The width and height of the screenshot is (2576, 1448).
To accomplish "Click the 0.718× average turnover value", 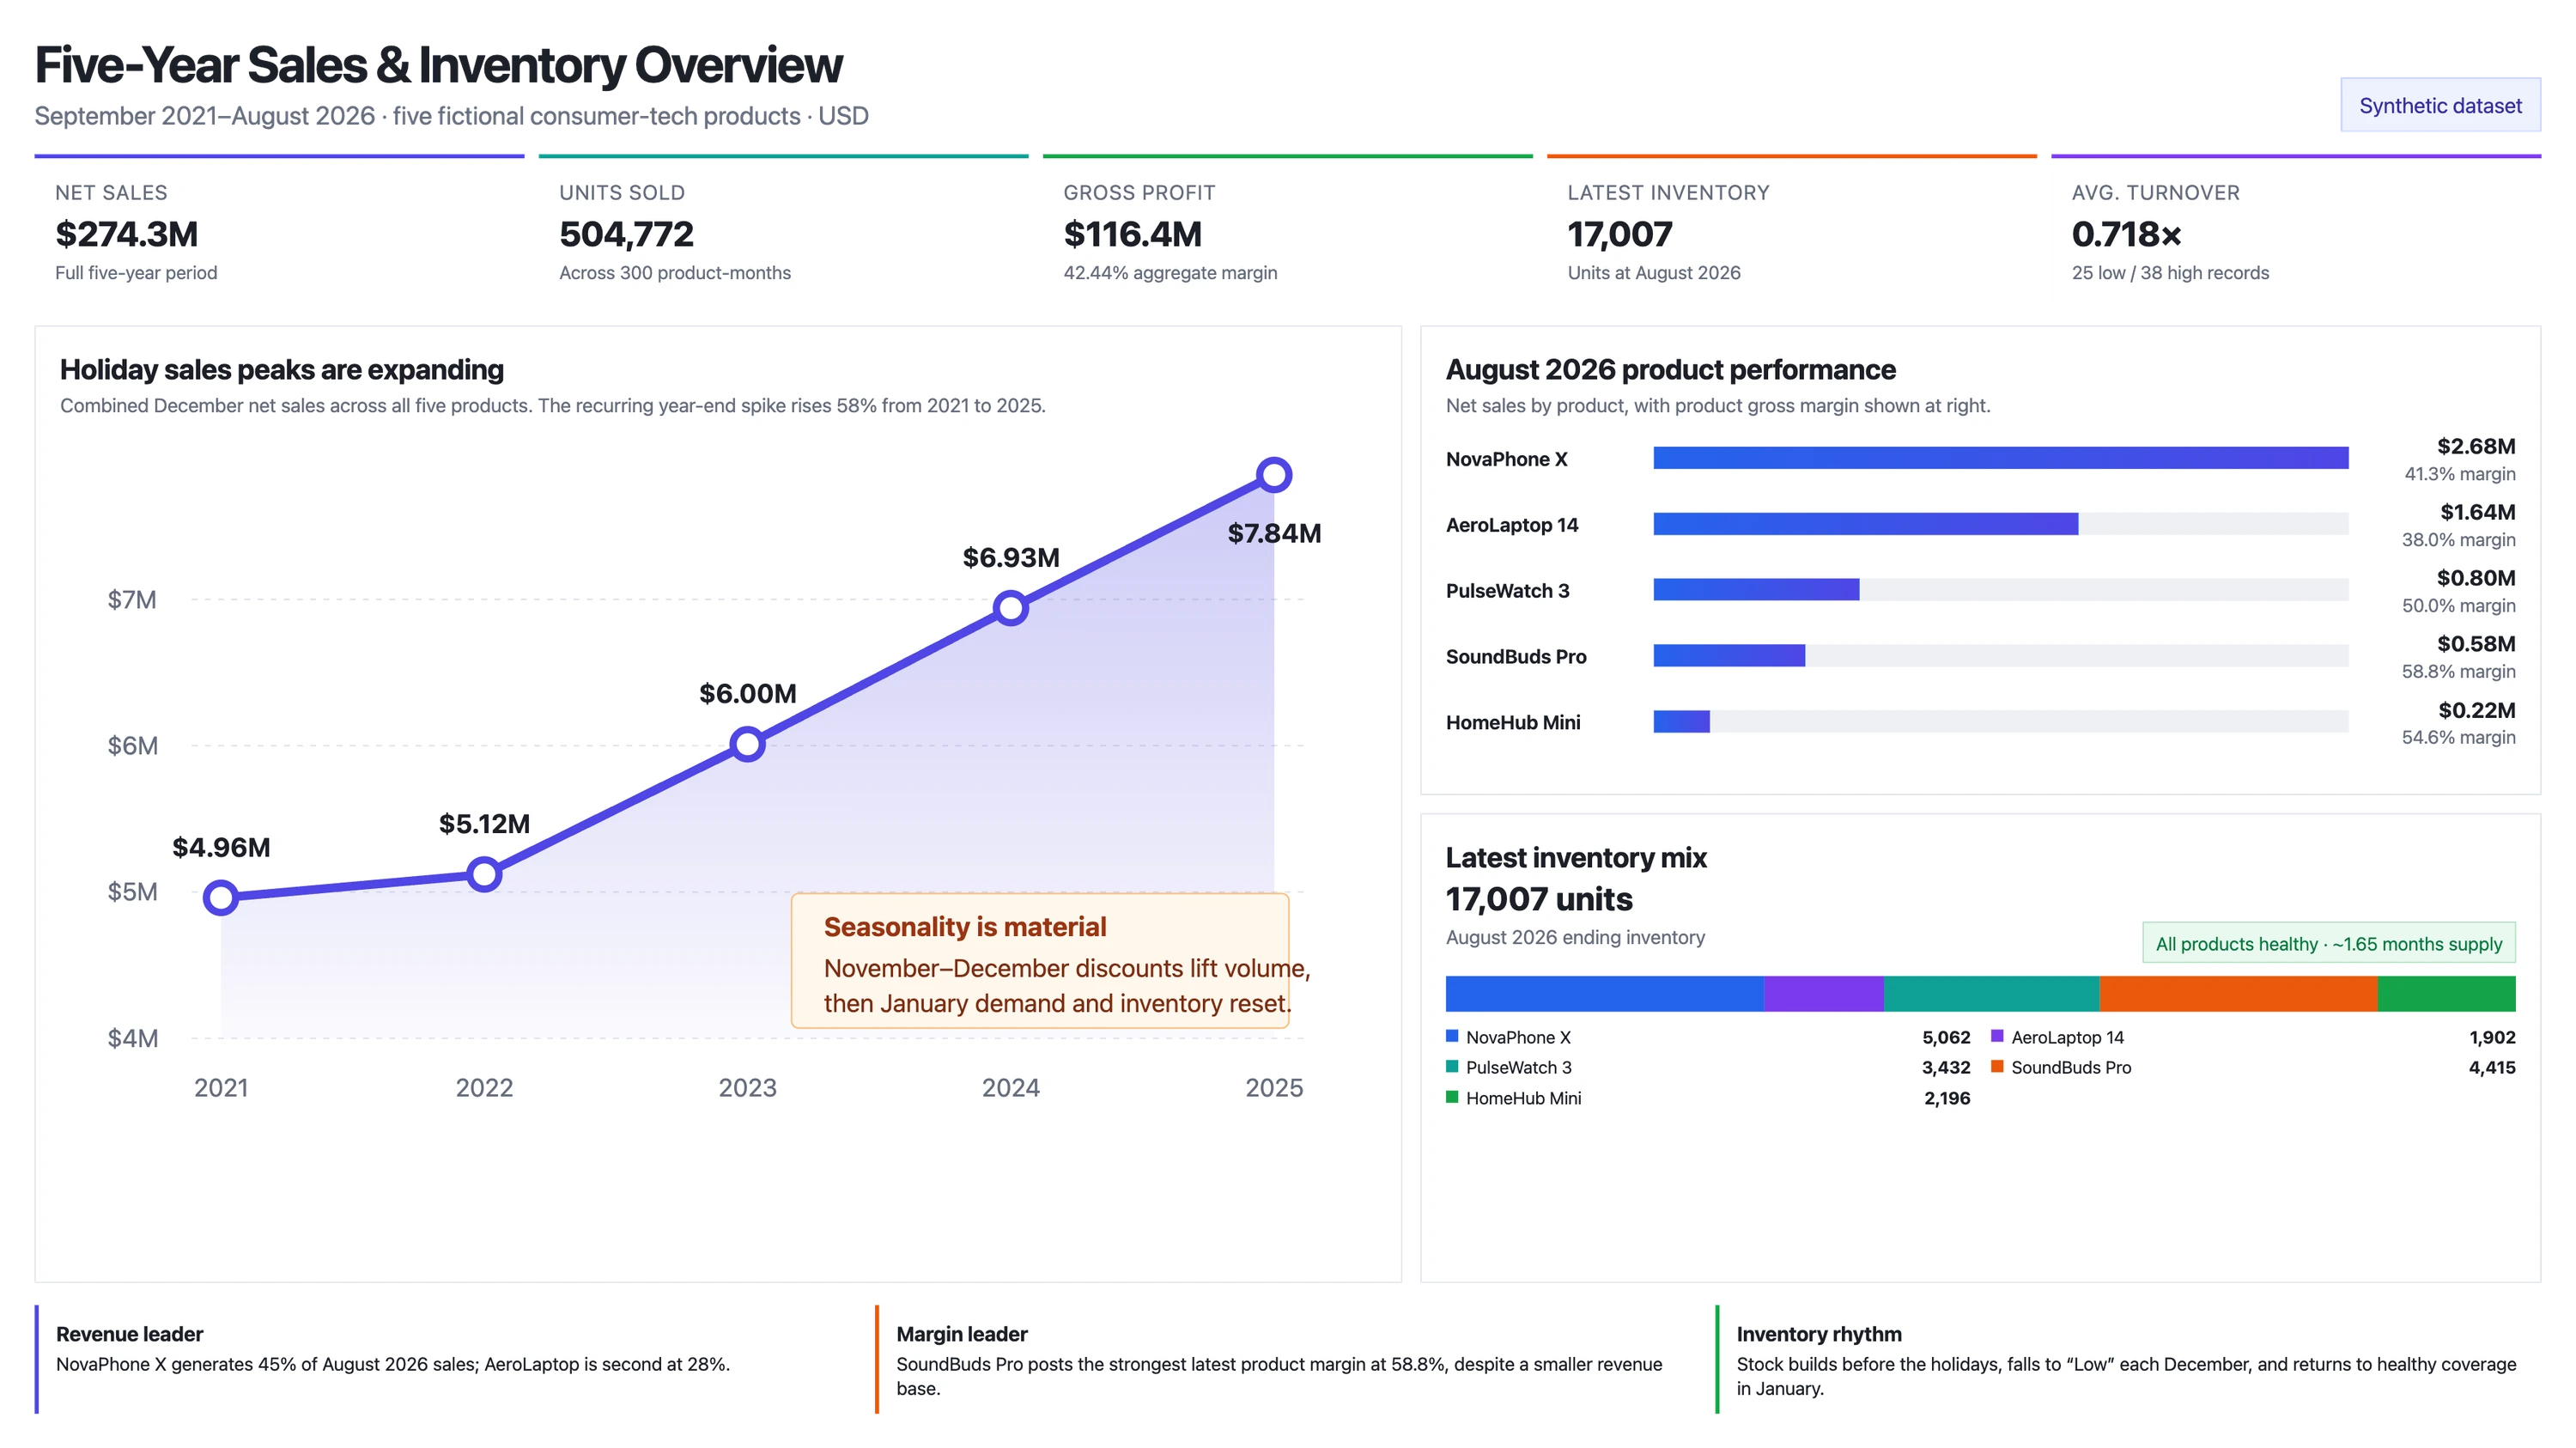I will pyautogui.click(x=2127, y=234).
